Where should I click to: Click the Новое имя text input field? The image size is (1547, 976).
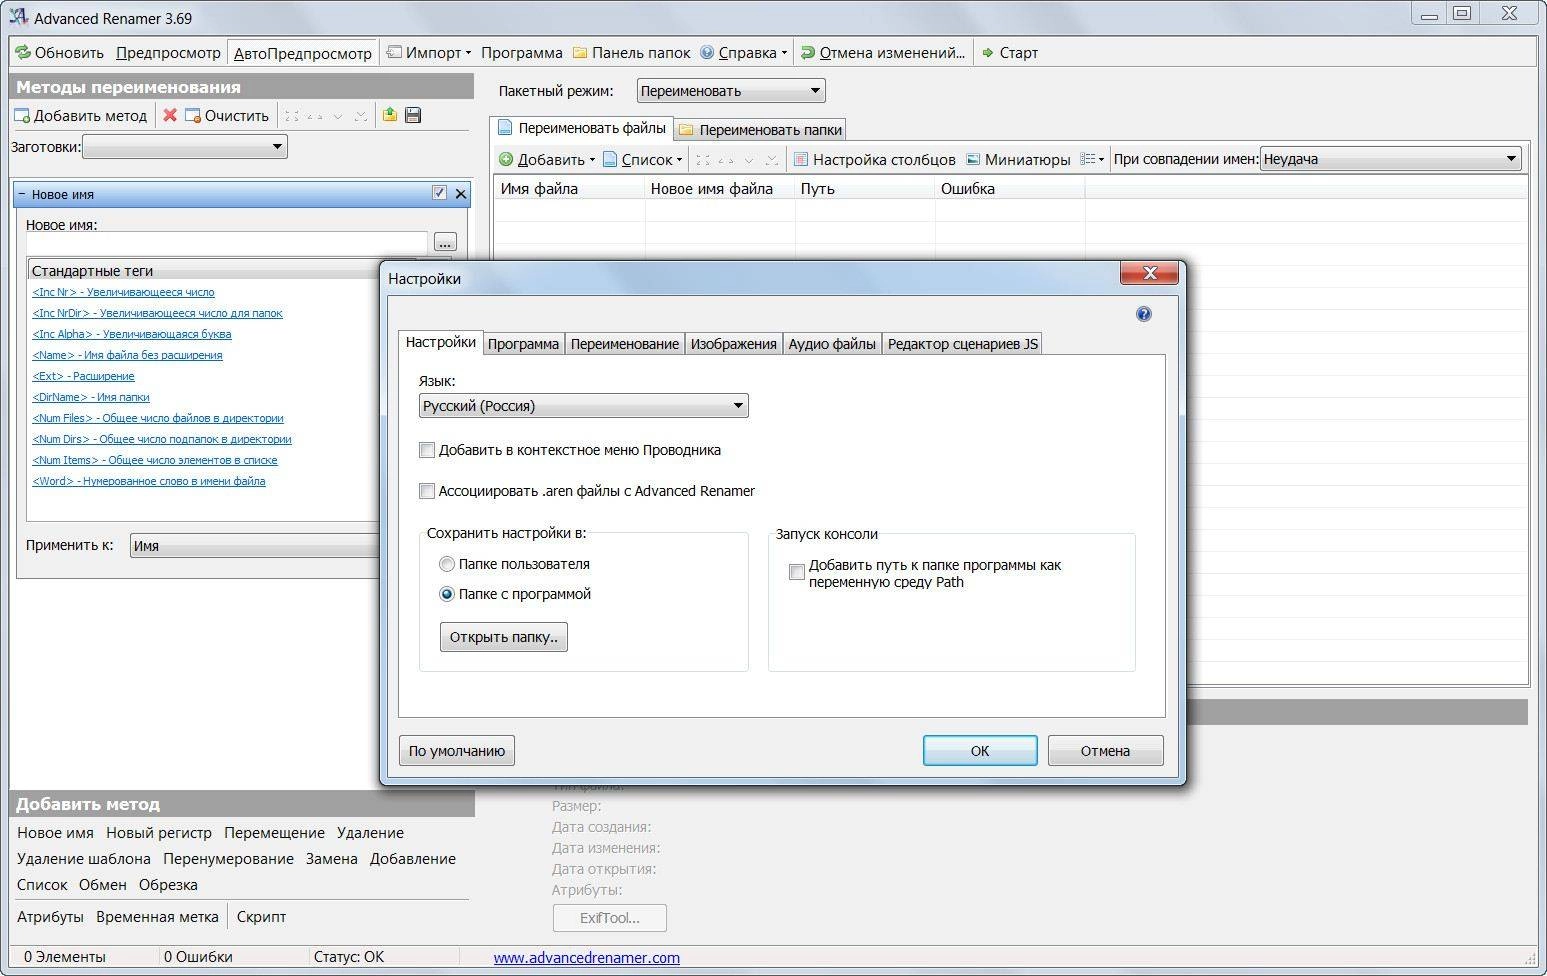pos(227,242)
